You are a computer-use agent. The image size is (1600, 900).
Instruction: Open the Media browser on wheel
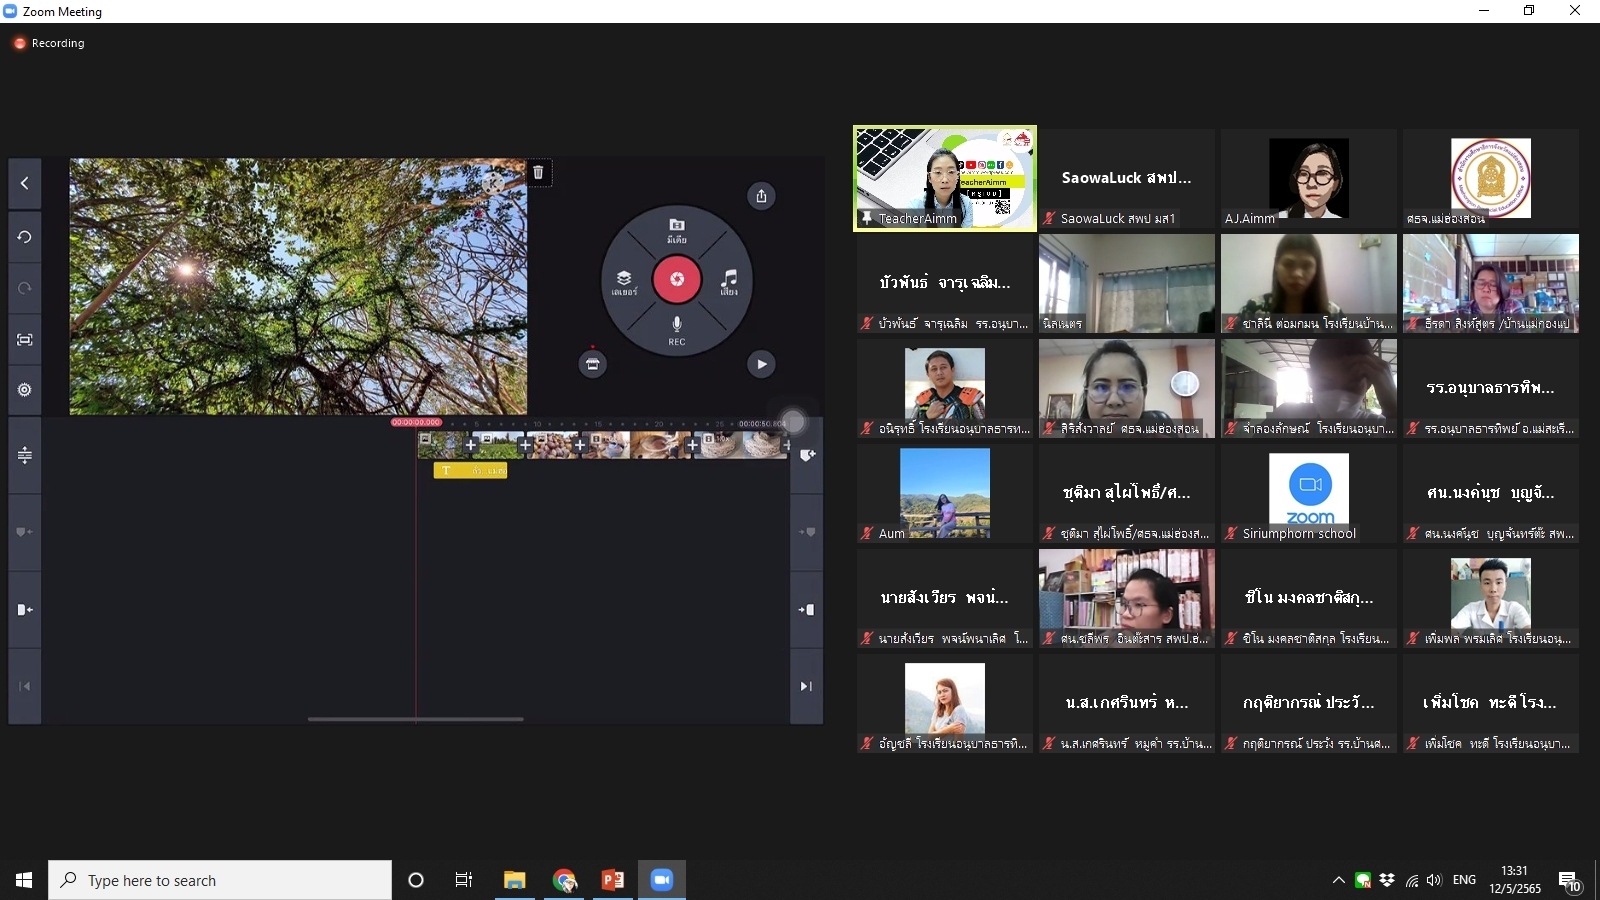[x=677, y=231]
